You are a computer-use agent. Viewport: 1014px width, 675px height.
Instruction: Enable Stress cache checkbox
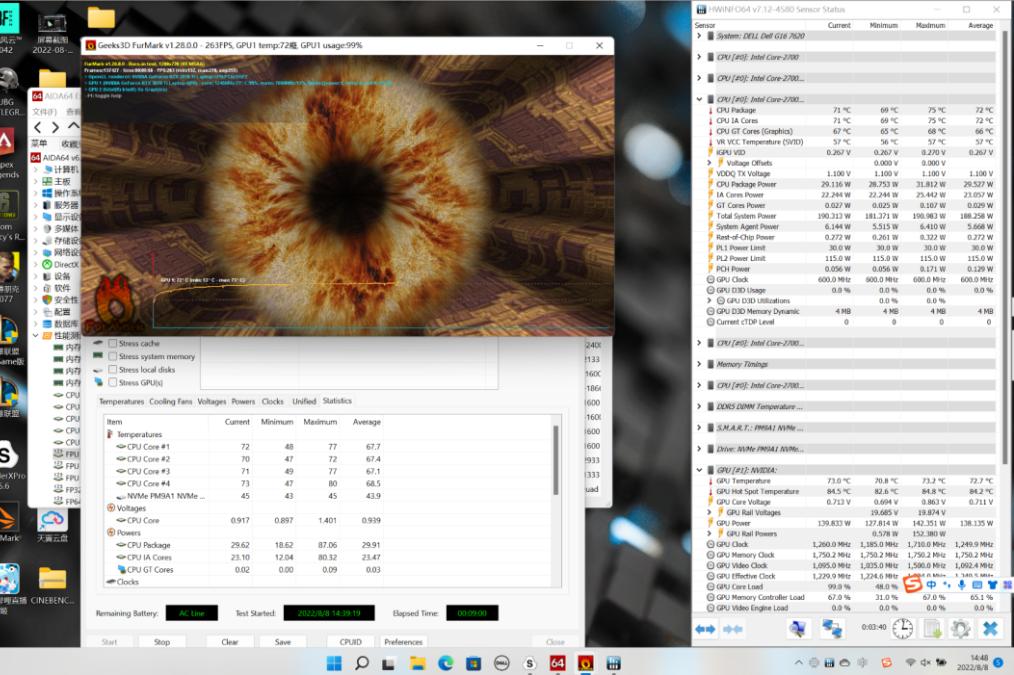click(113, 343)
